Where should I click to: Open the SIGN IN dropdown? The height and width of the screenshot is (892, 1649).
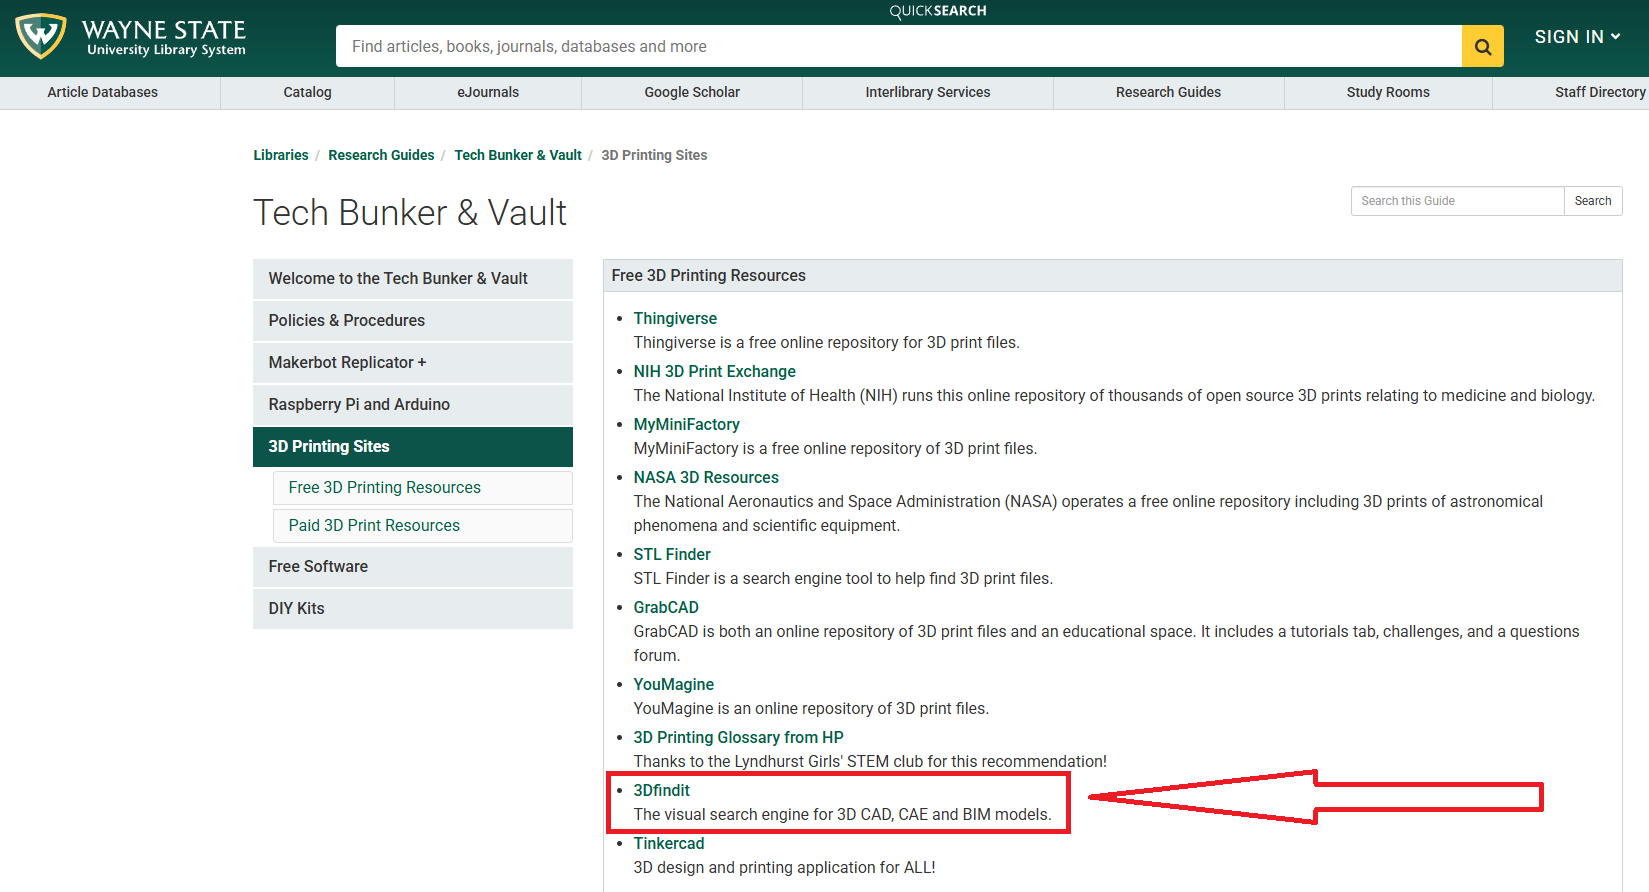[1577, 37]
